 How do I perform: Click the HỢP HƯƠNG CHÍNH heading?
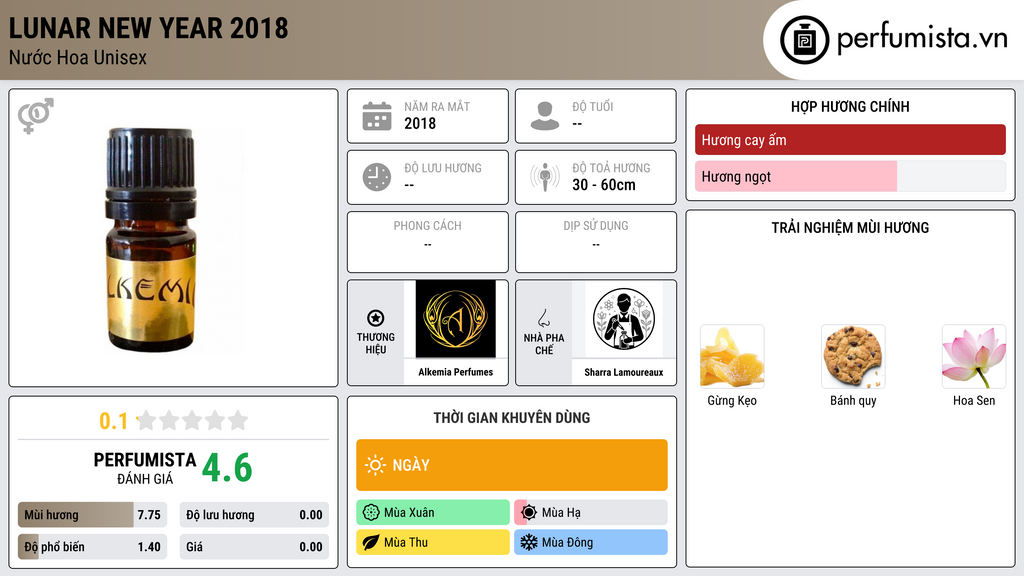(x=850, y=106)
